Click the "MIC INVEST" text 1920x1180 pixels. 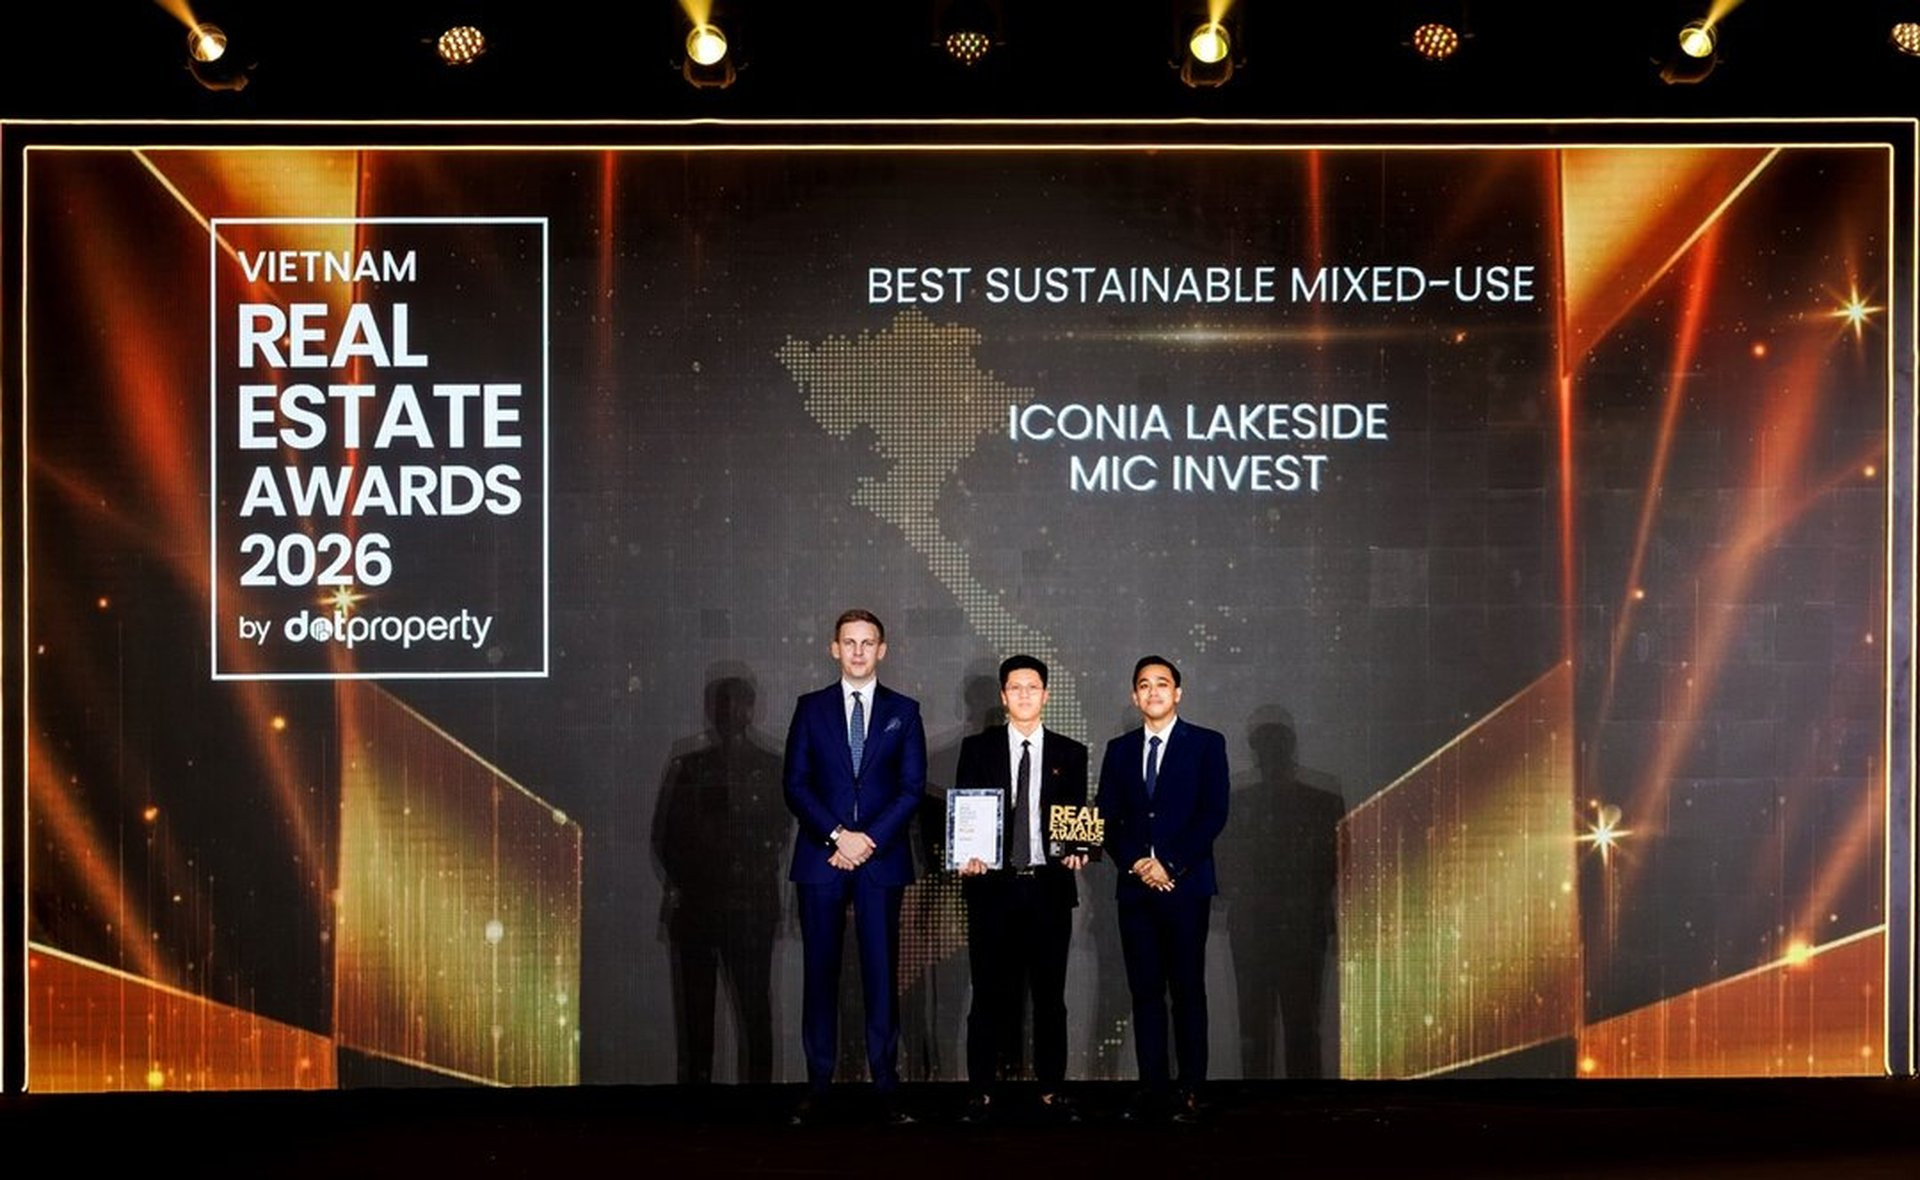1198,474
